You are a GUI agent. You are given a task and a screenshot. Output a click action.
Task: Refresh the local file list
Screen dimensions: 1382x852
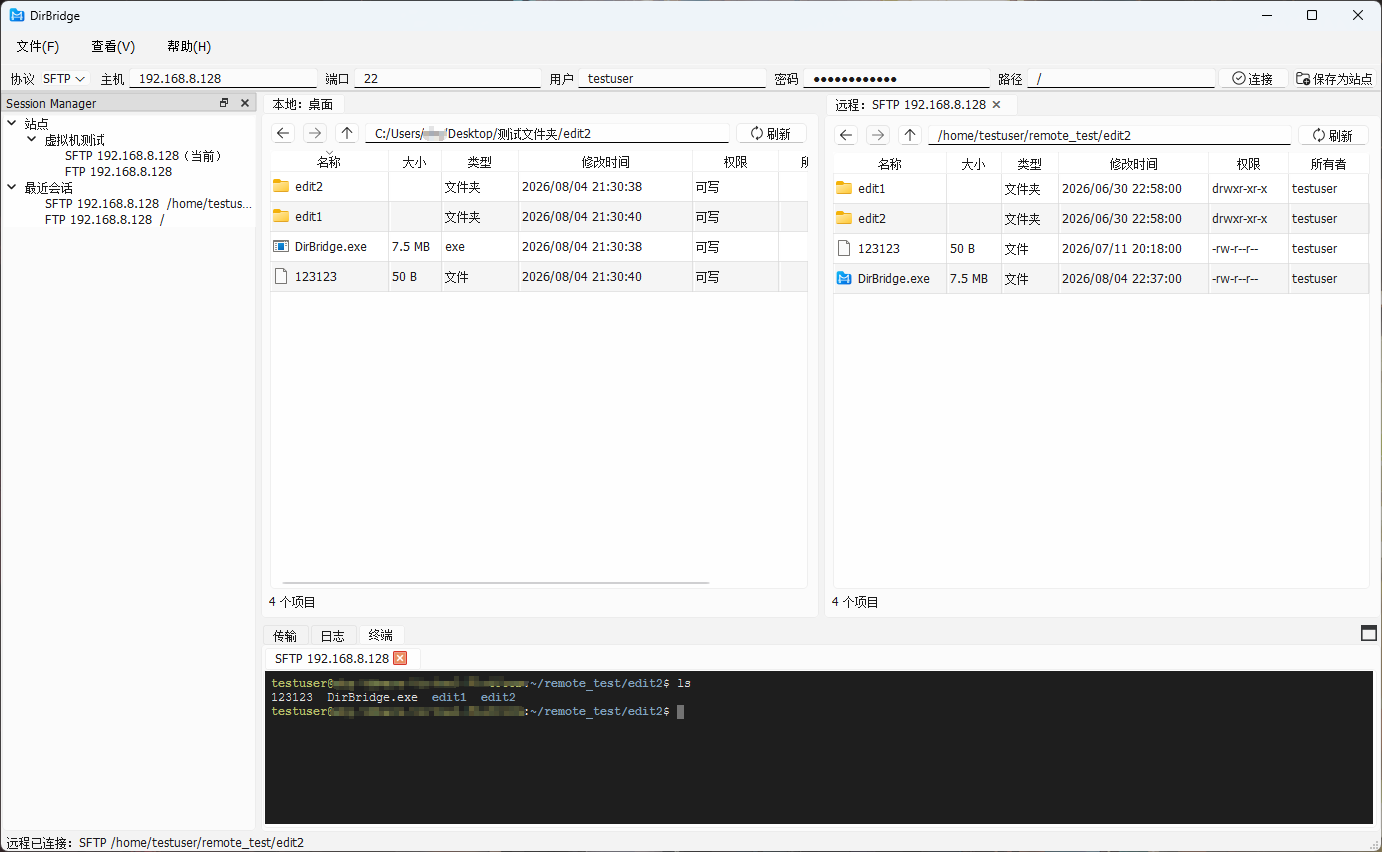tap(771, 133)
